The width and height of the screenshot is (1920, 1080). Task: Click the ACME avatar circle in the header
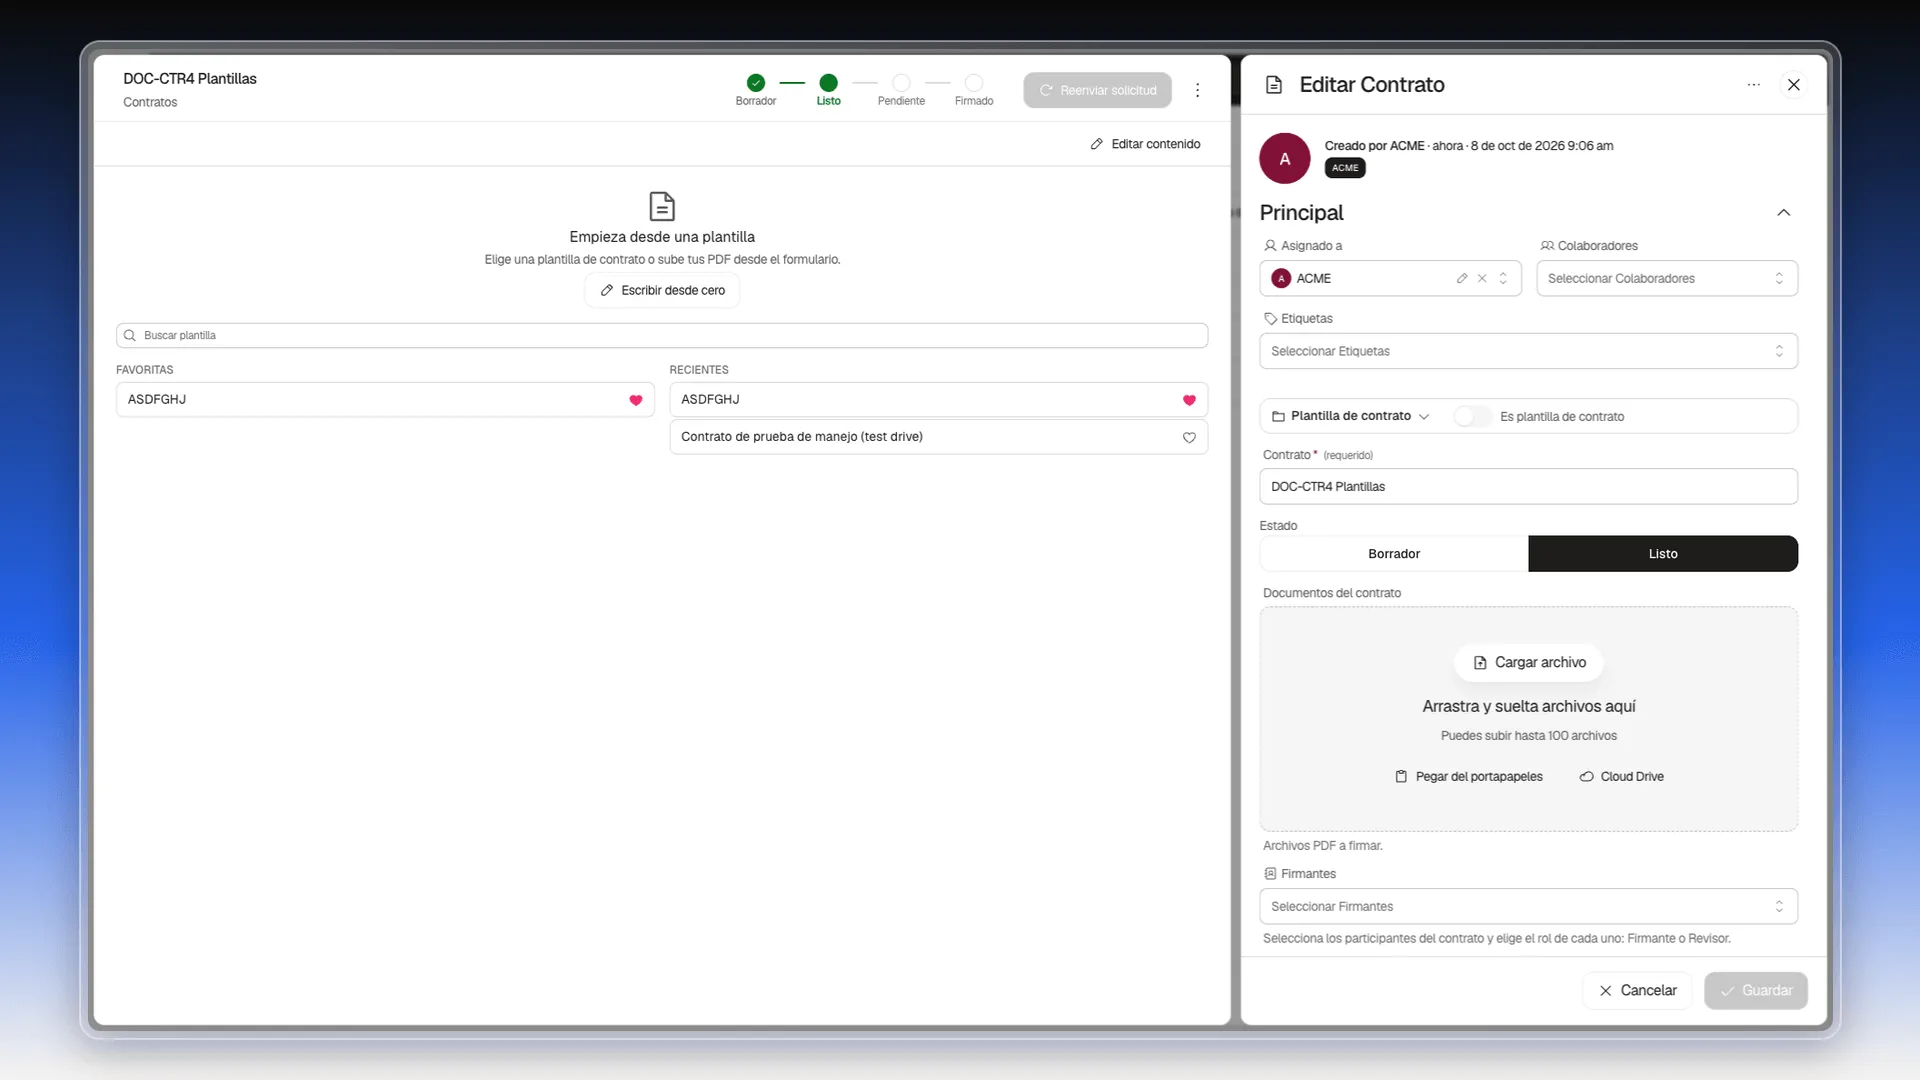(1285, 159)
